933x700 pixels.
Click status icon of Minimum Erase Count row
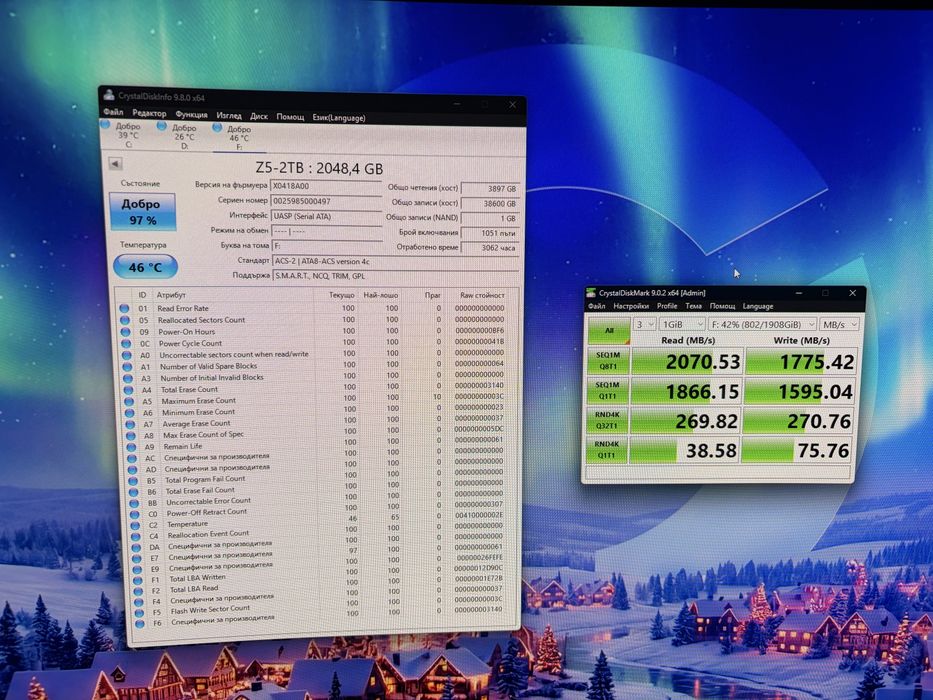130,412
